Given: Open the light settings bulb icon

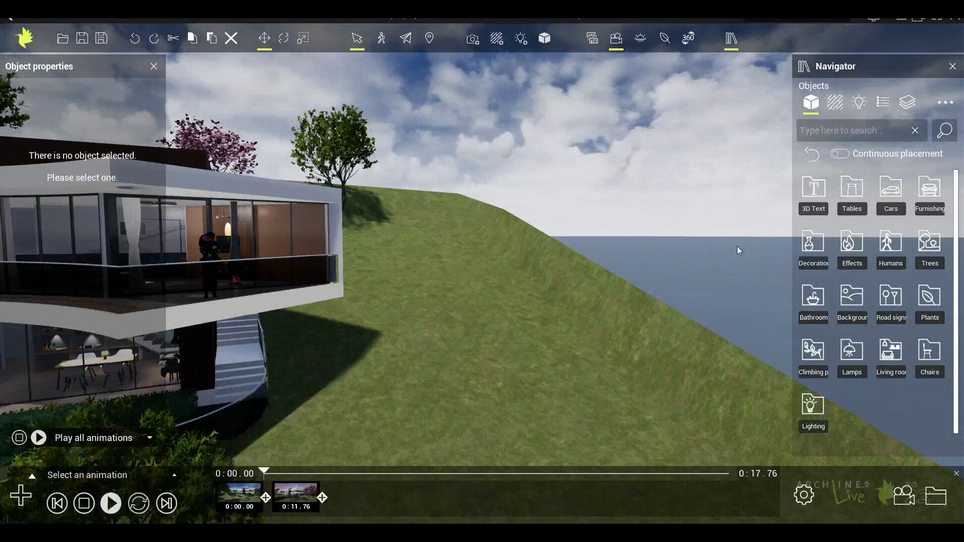Looking at the screenshot, I should 521,38.
